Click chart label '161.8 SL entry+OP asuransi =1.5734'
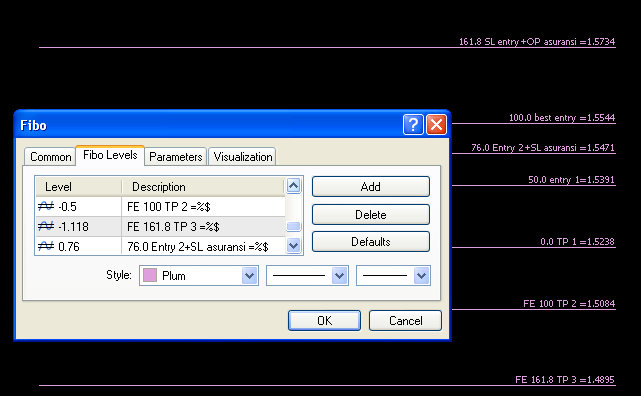 click(x=537, y=42)
